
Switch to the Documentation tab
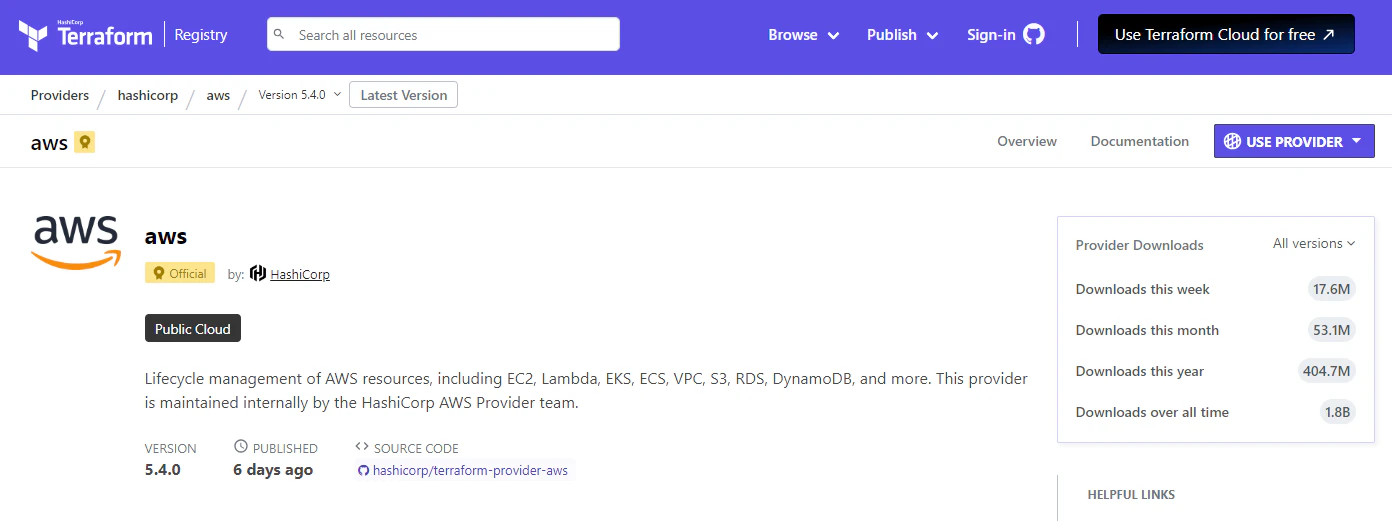[x=1140, y=141]
